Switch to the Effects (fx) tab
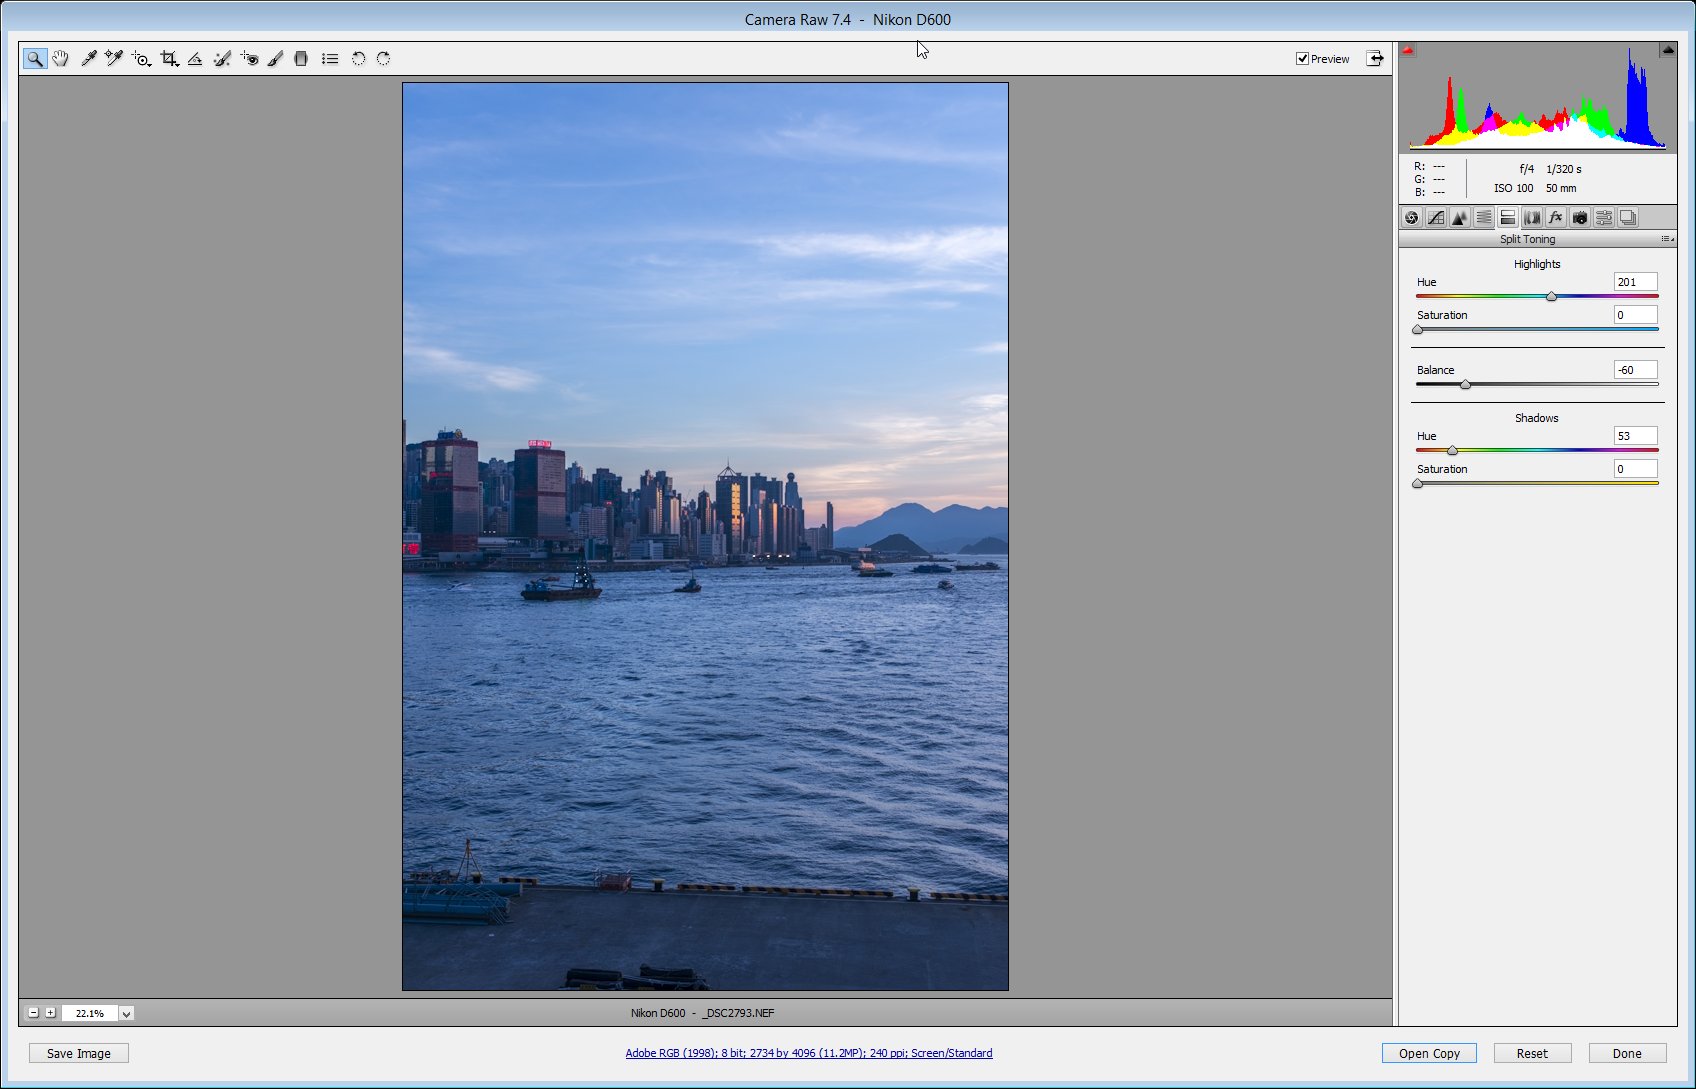 1556,218
